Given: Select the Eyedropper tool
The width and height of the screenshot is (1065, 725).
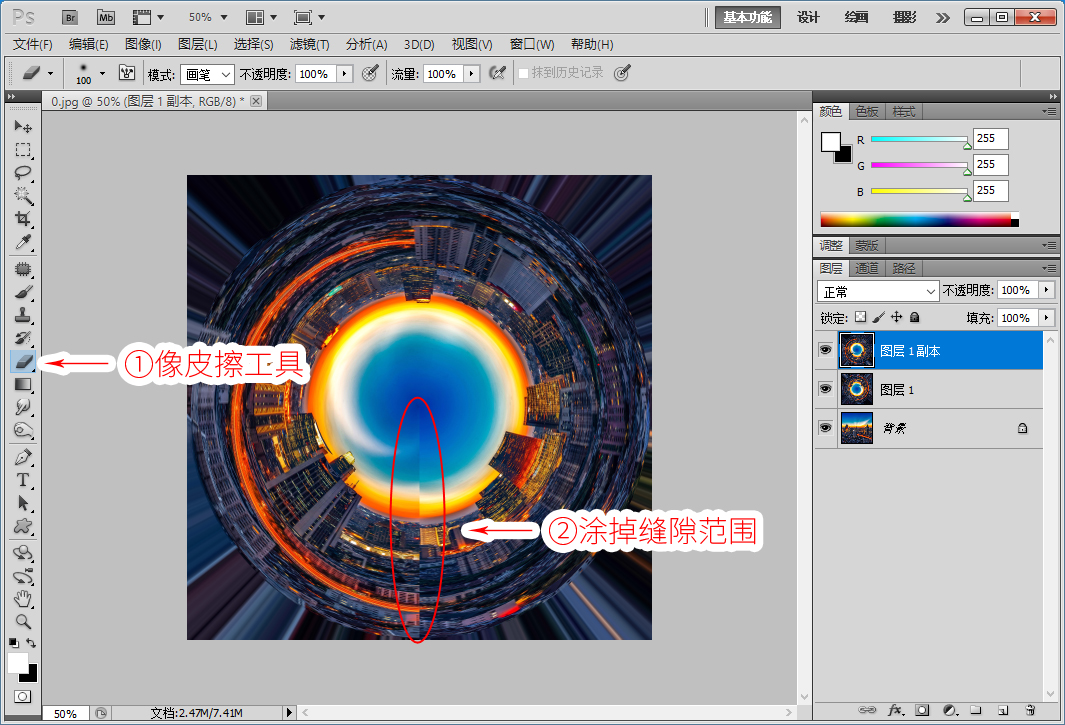Looking at the screenshot, I should coord(23,242).
